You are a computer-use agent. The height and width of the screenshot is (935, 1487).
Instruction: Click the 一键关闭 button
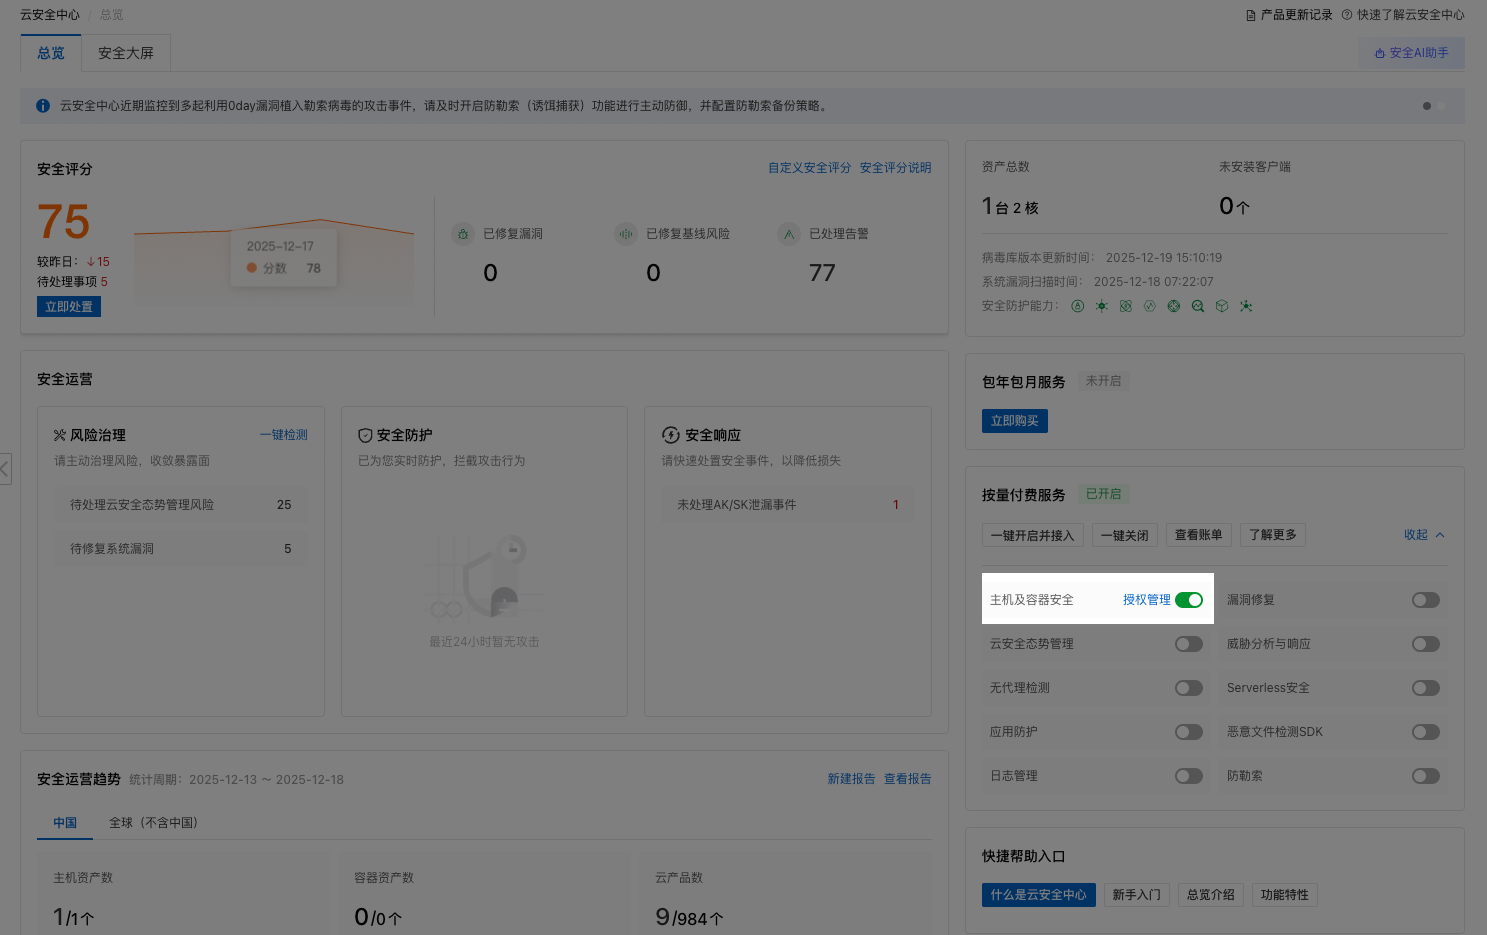(x=1125, y=535)
